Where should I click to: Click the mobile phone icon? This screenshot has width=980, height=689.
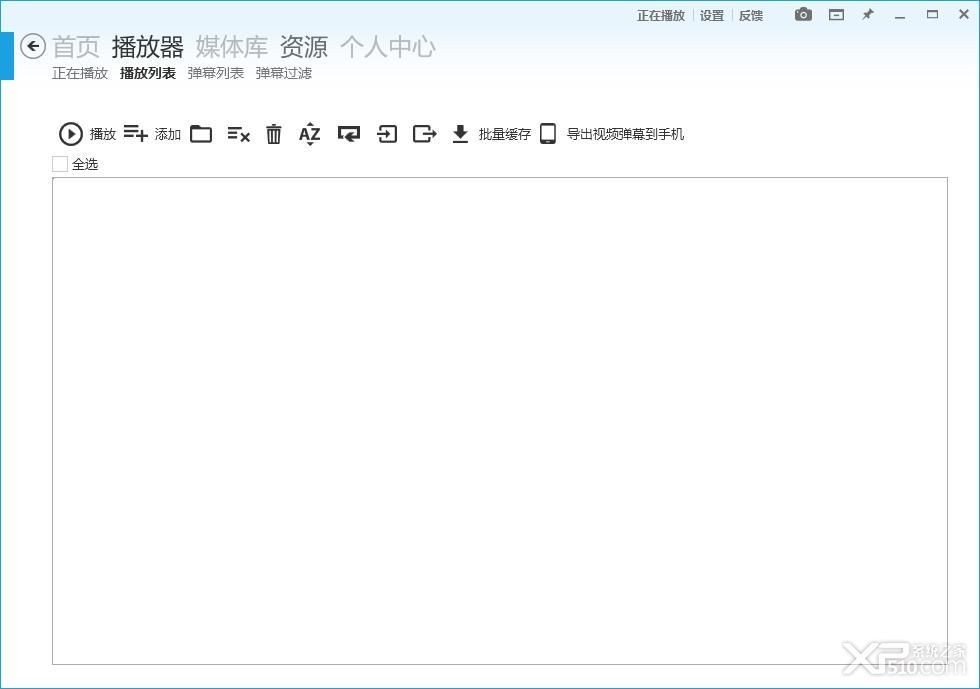pos(548,134)
